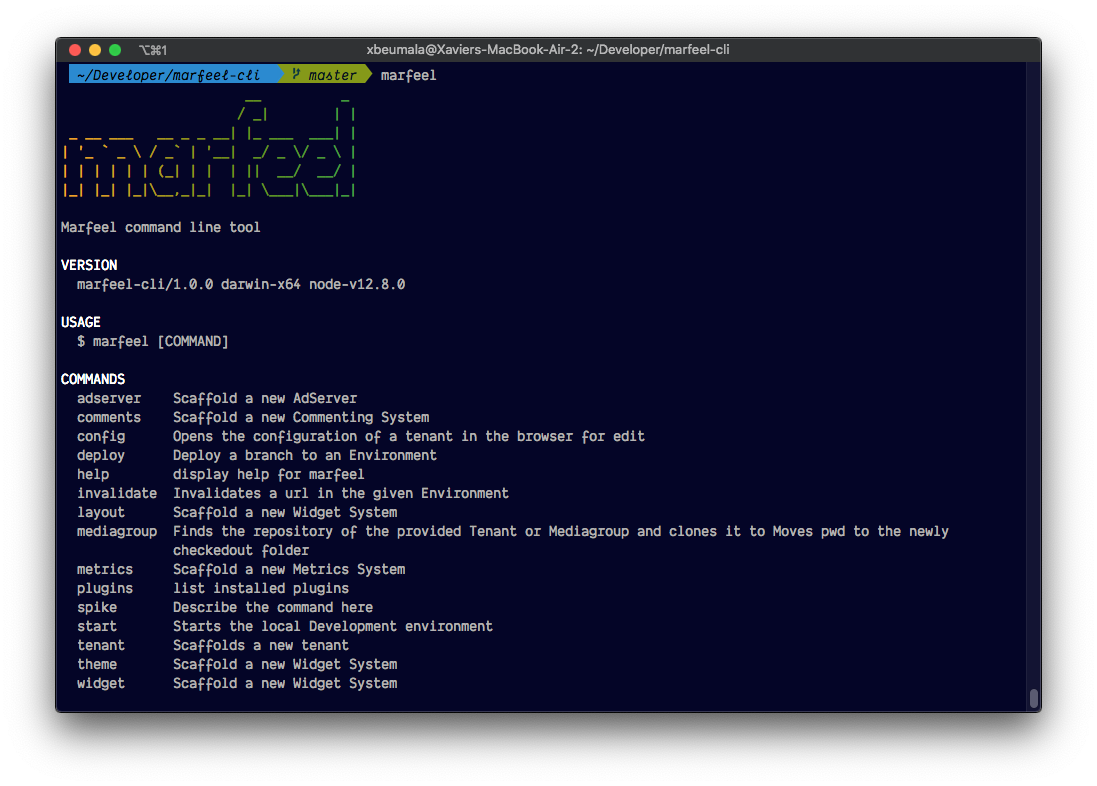Click the VERSION heading
This screenshot has height=786, width=1097.
tap(89, 265)
